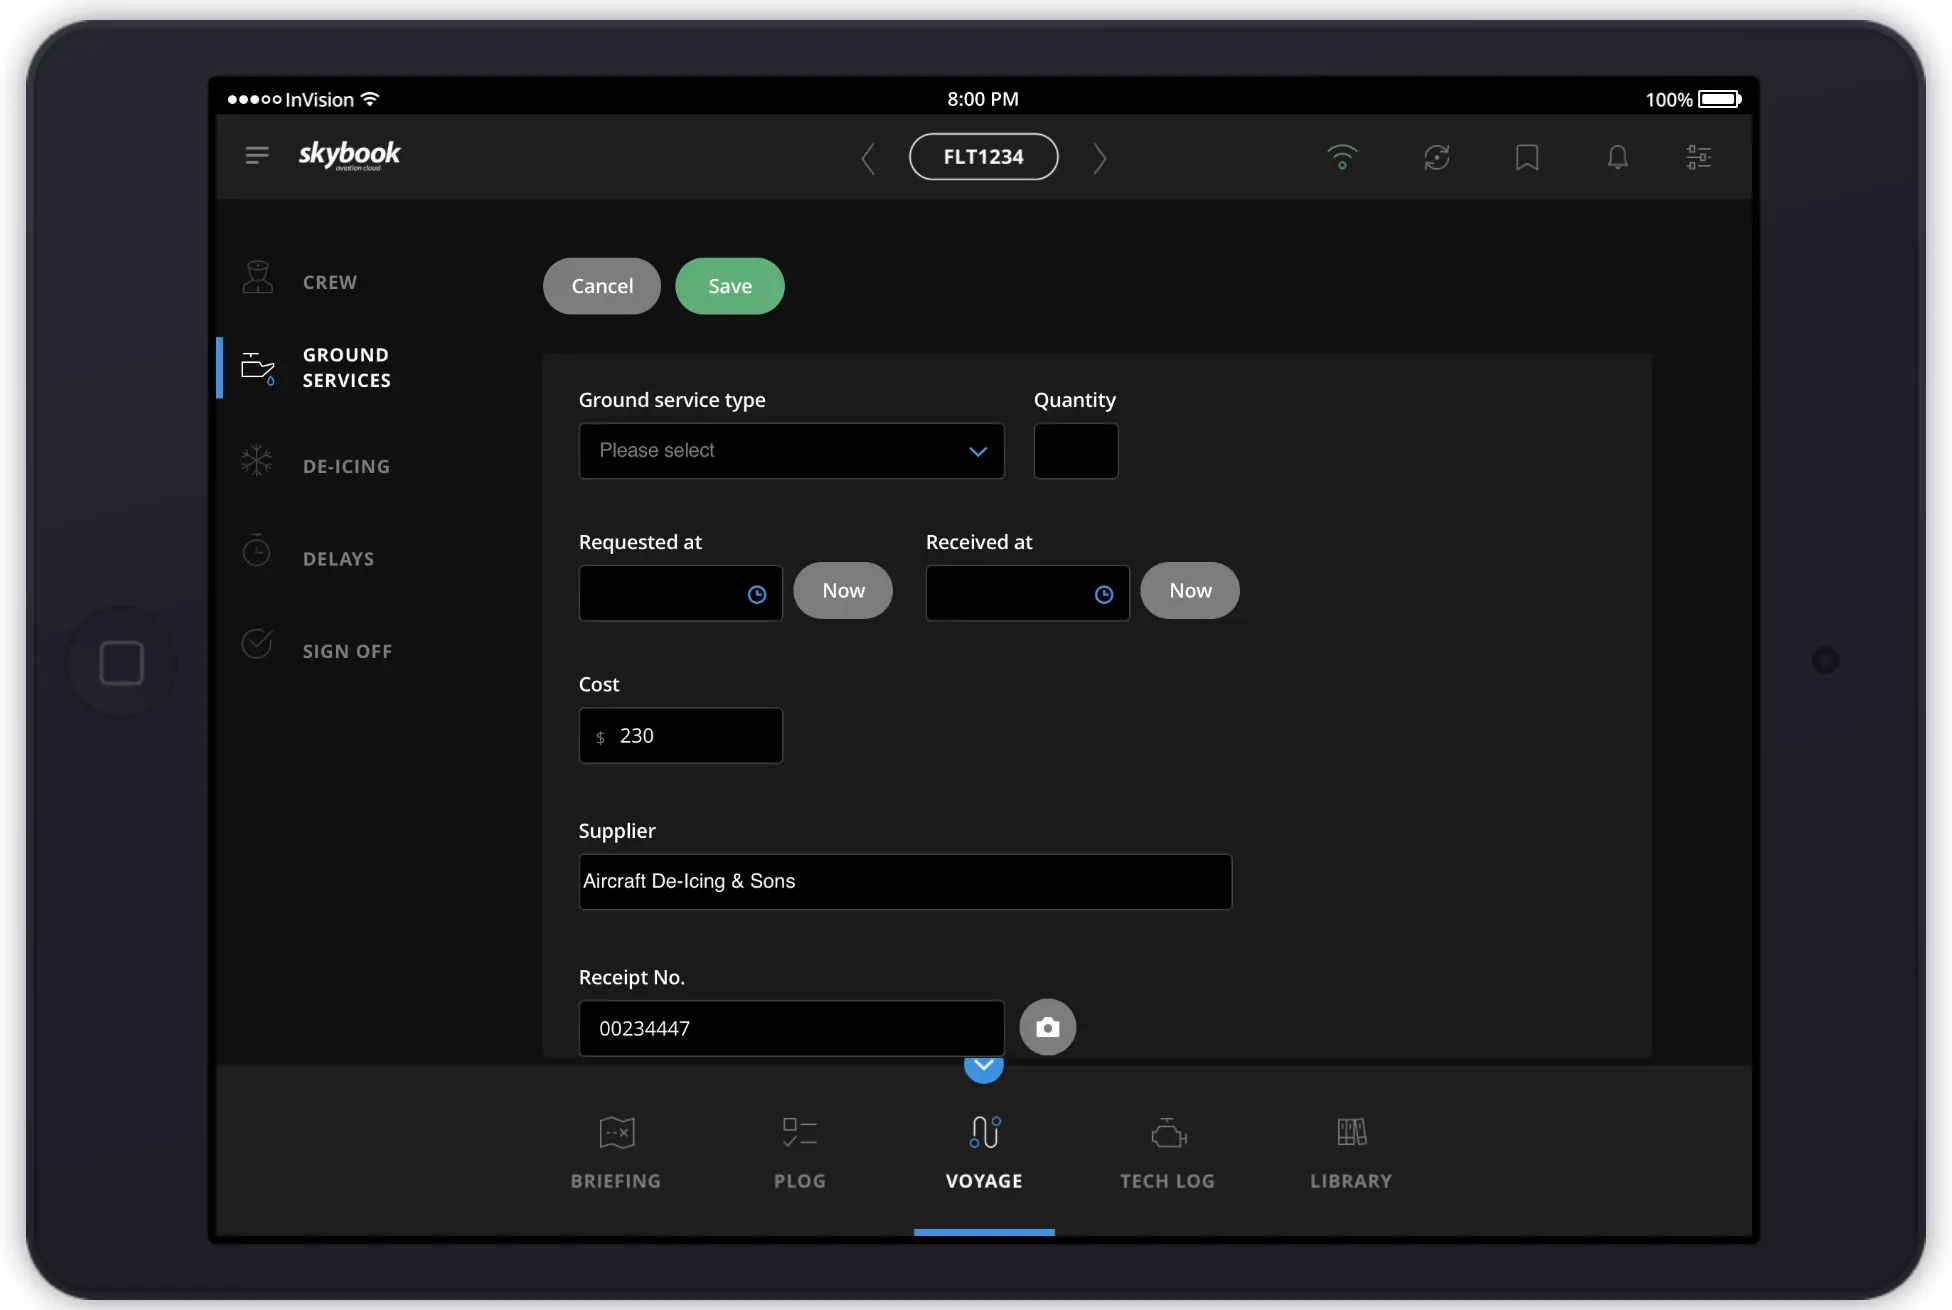Viewport: 1952px width, 1310px height.
Task: Click the blue scroll-down chevron button
Action: pyautogui.click(x=983, y=1067)
